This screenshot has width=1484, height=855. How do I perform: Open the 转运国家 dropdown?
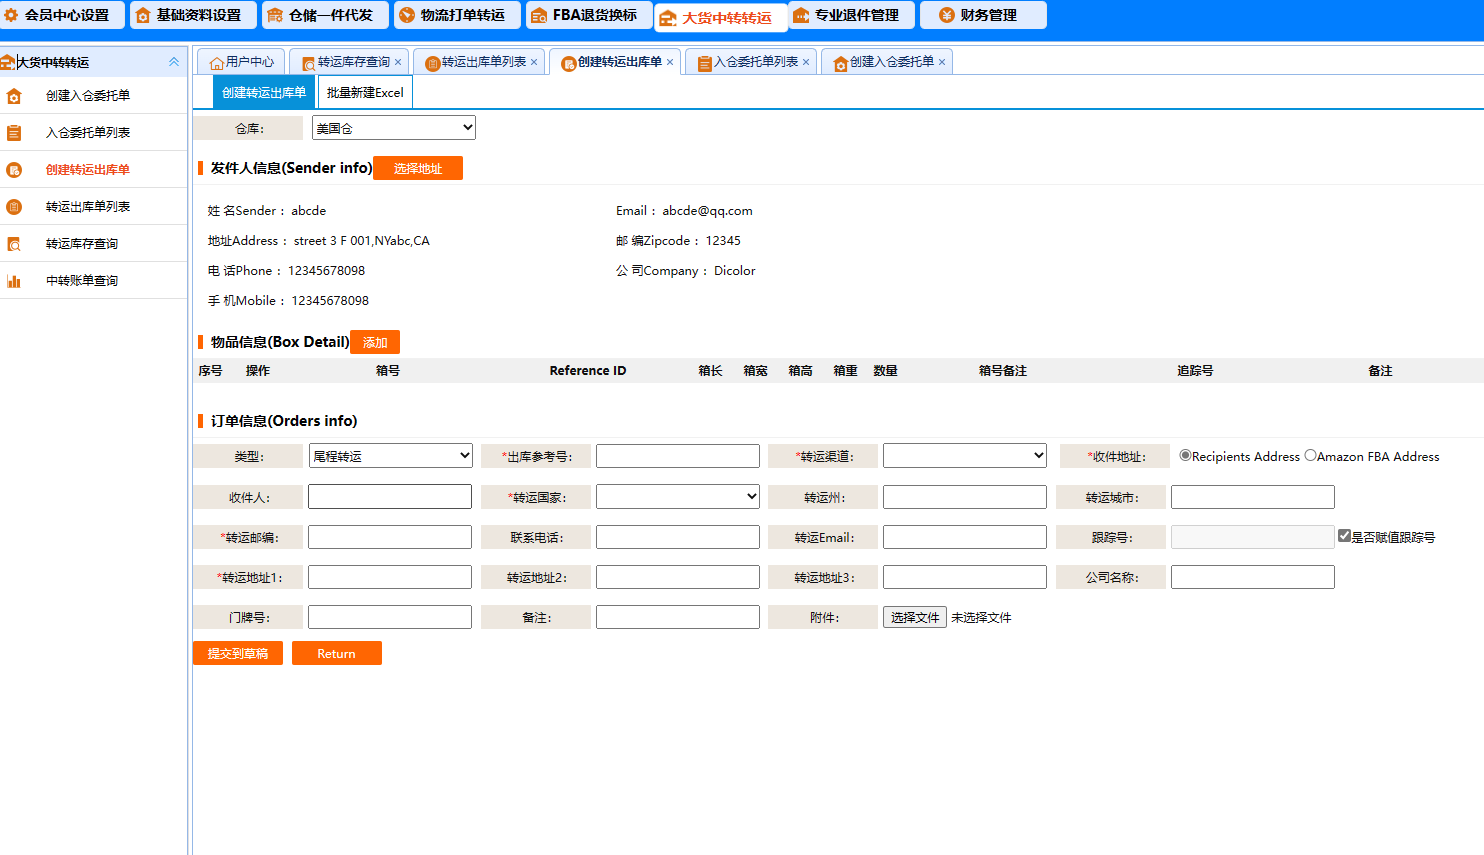[x=678, y=497]
